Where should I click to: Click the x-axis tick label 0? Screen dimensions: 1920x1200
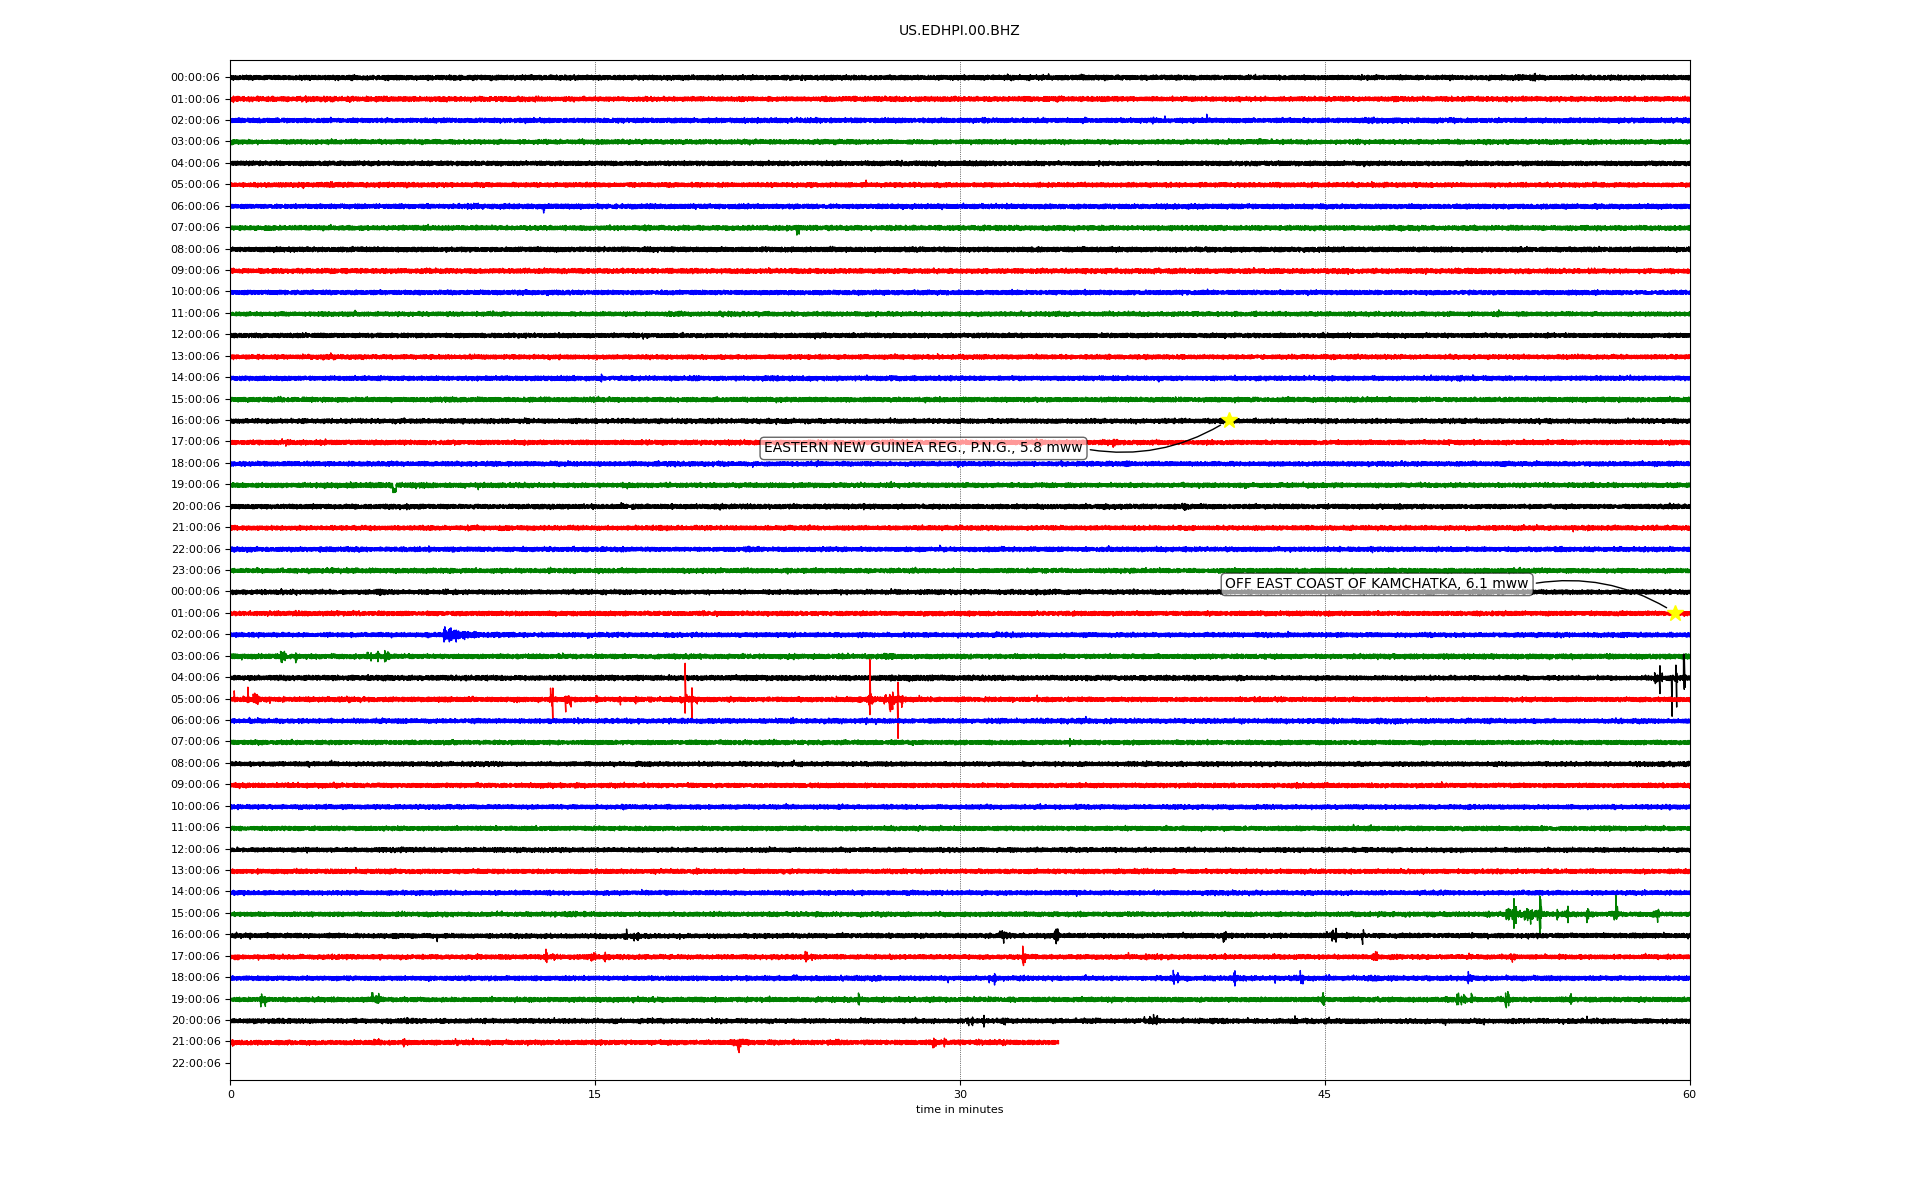[x=231, y=1094]
